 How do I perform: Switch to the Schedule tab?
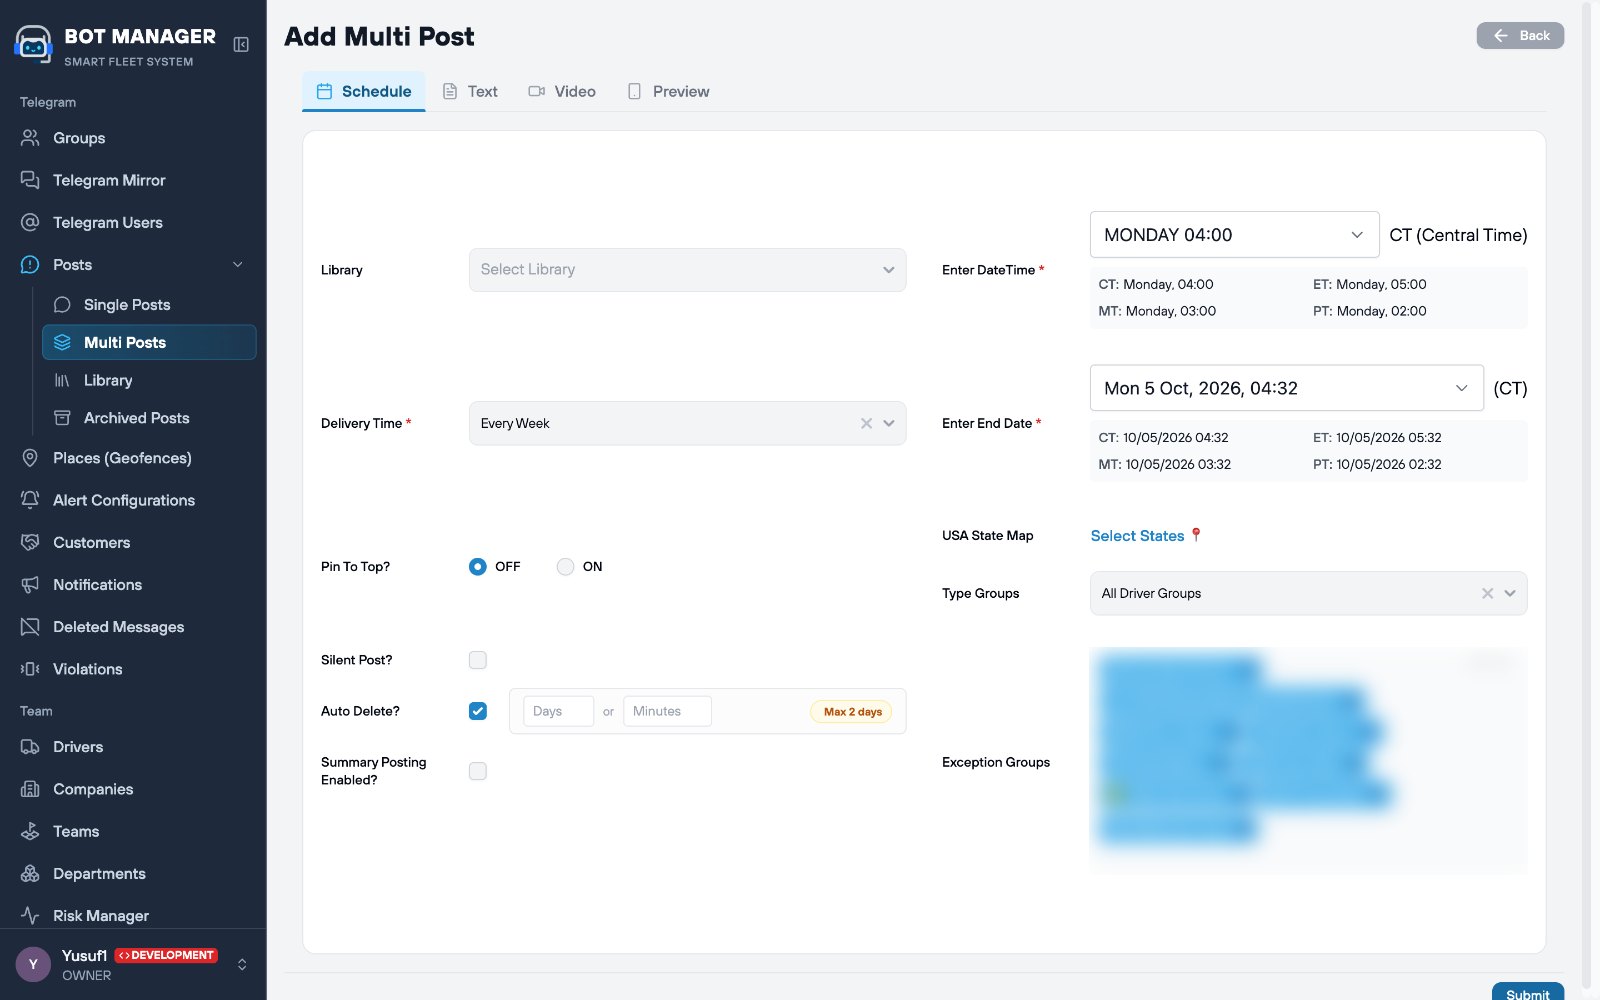click(x=364, y=91)
